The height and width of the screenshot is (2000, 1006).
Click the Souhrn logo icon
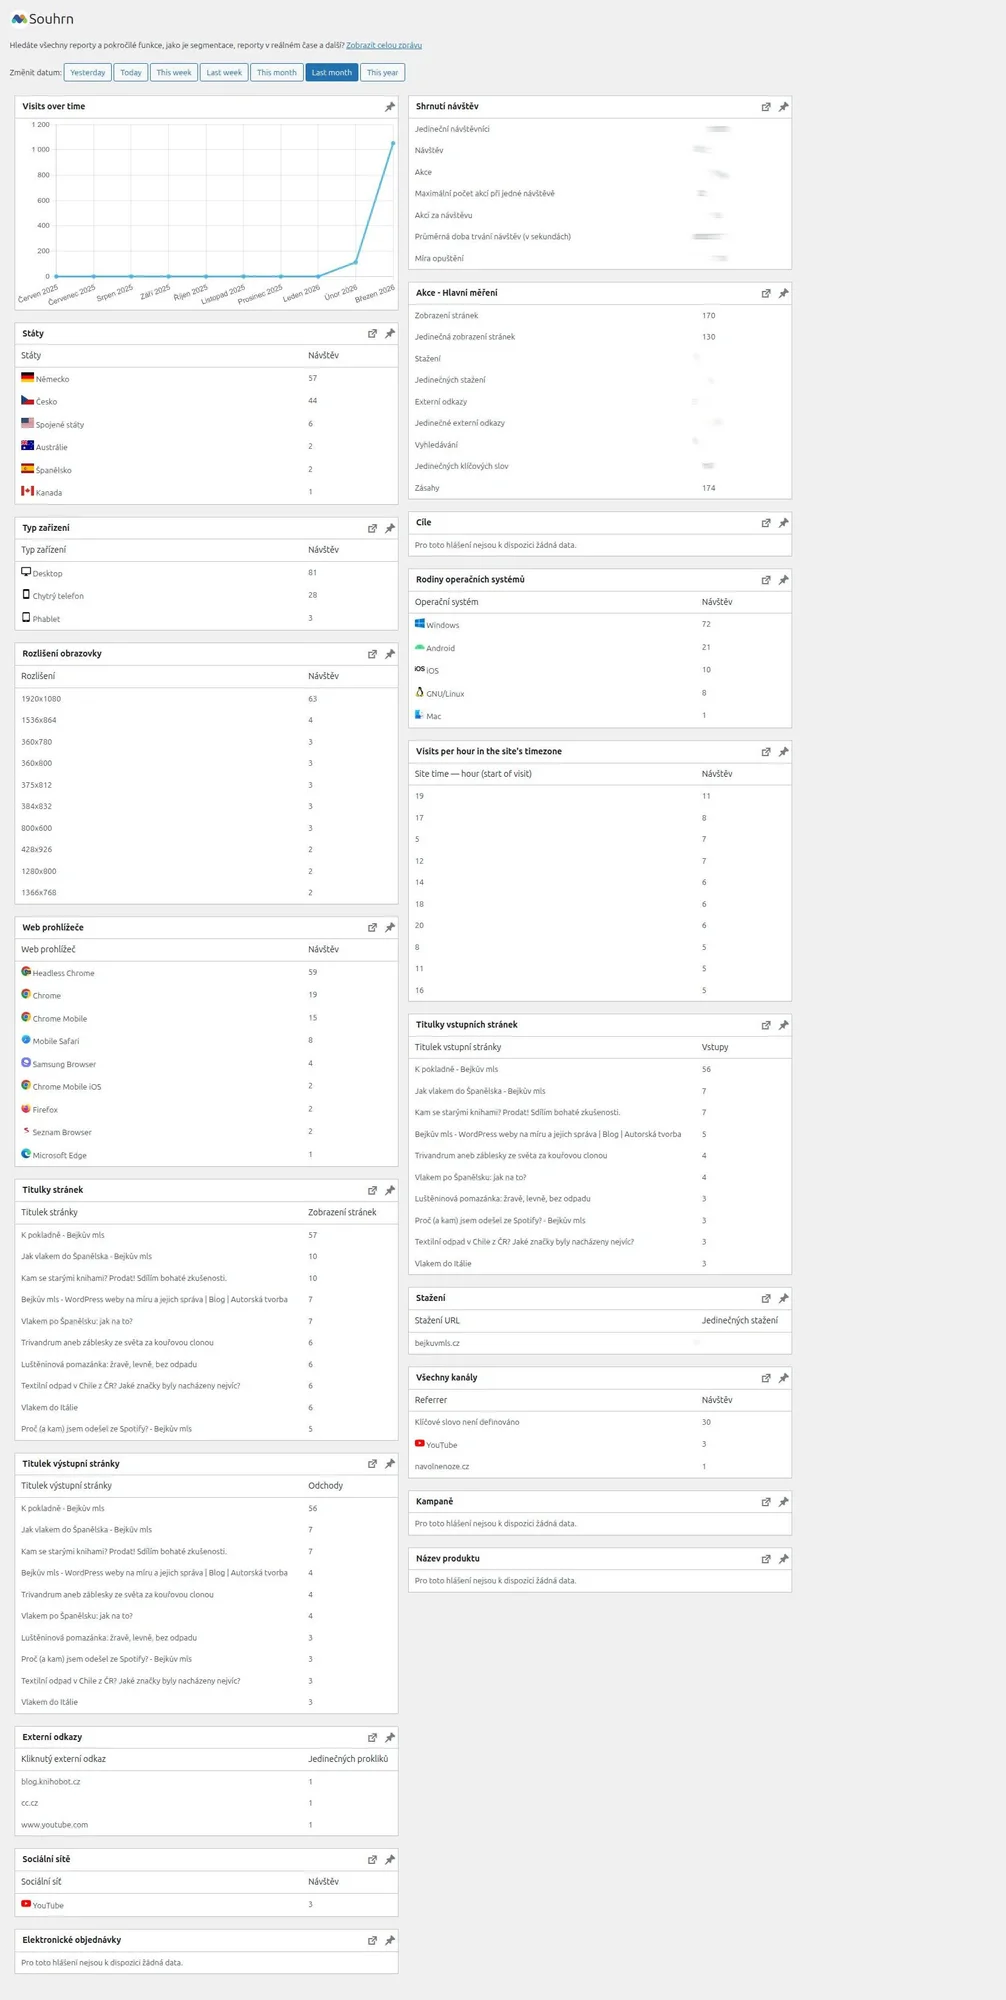point(19,19)
